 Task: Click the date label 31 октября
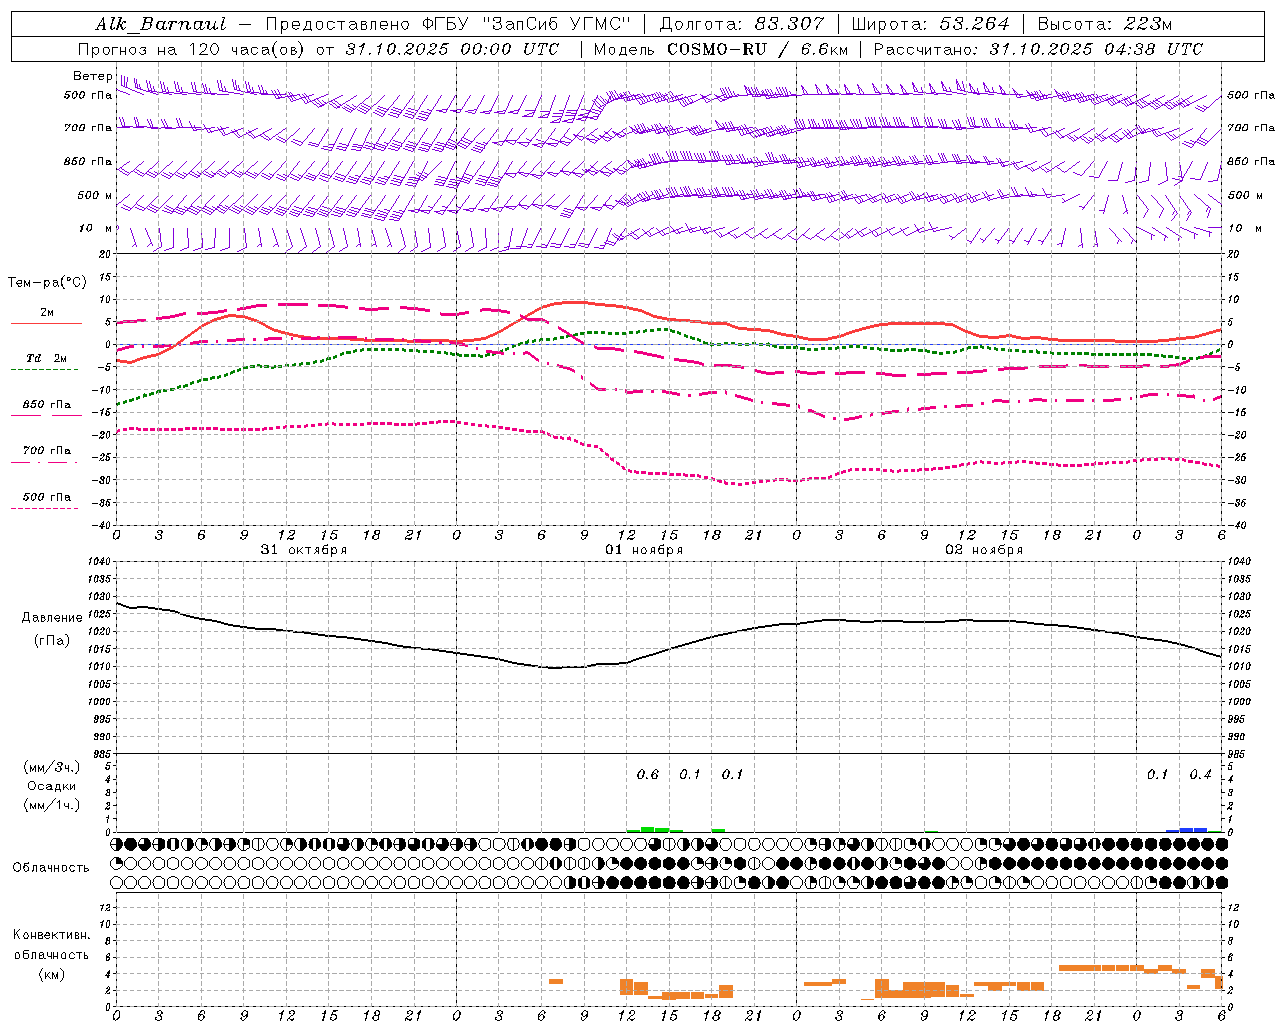304,550
